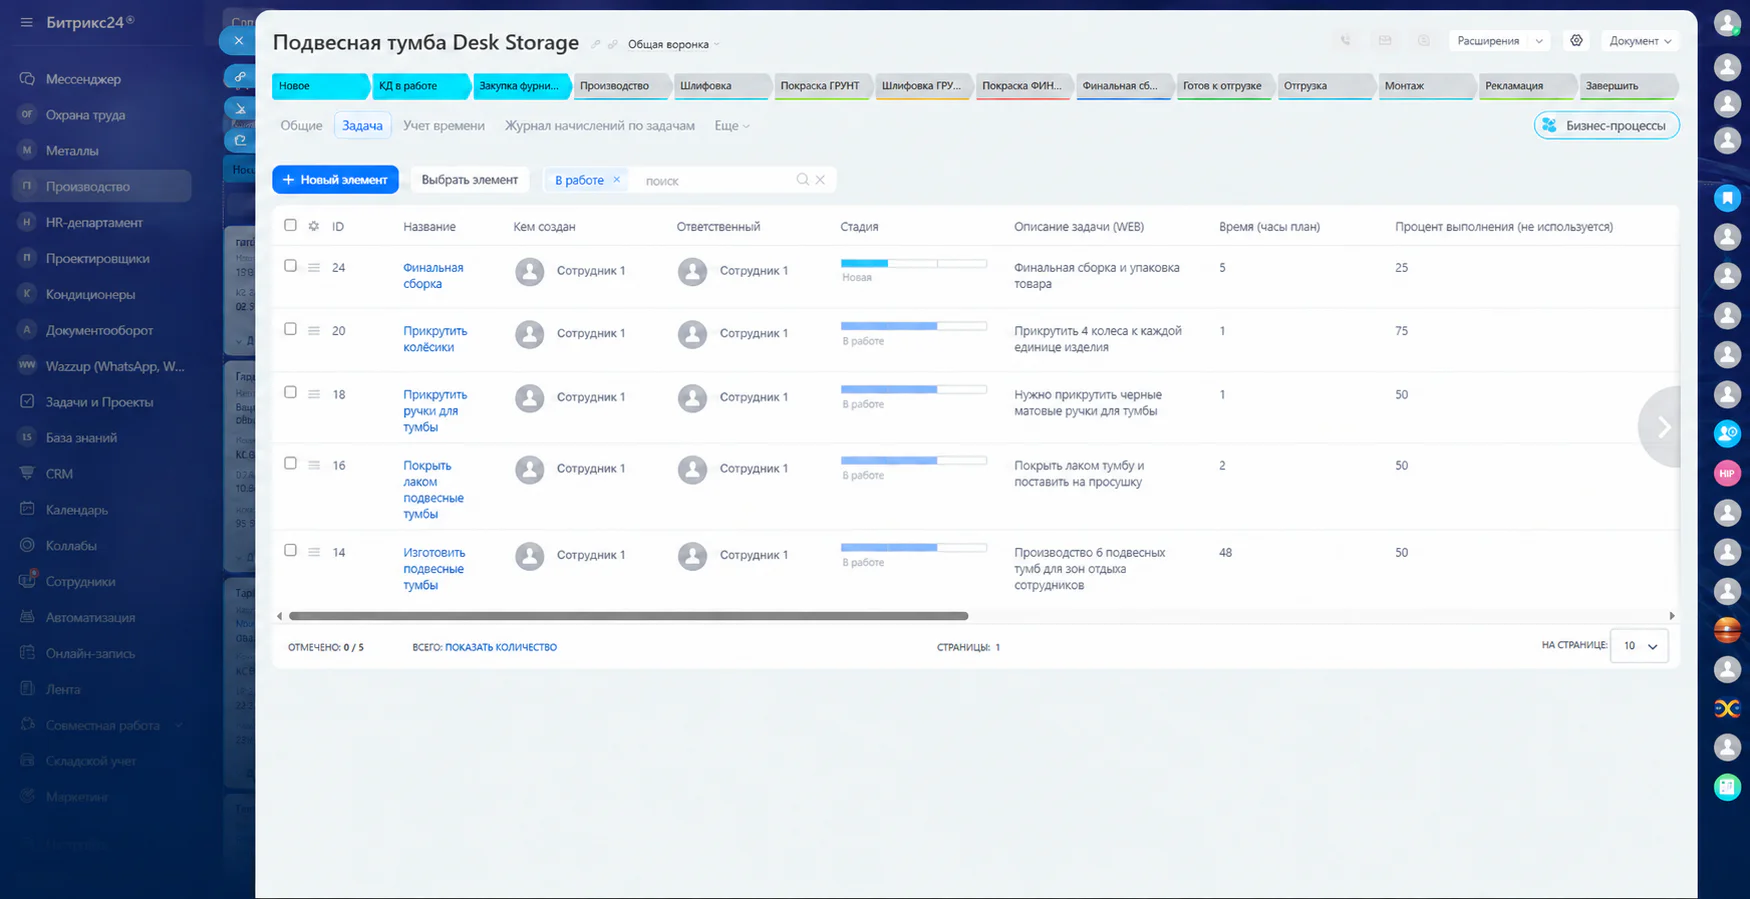
Task: Open Мессенджер in the left sidebar
Action: (x=83, y=79)
